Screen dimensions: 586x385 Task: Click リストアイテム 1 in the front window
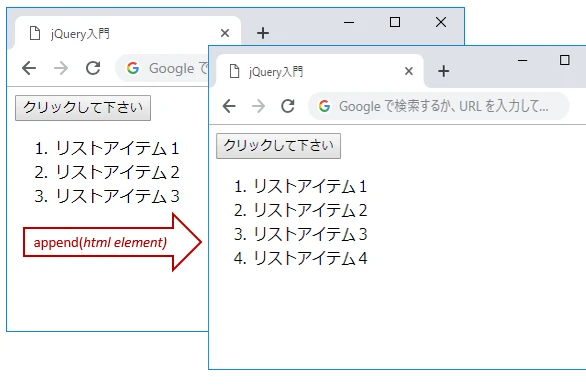(310, 187)
